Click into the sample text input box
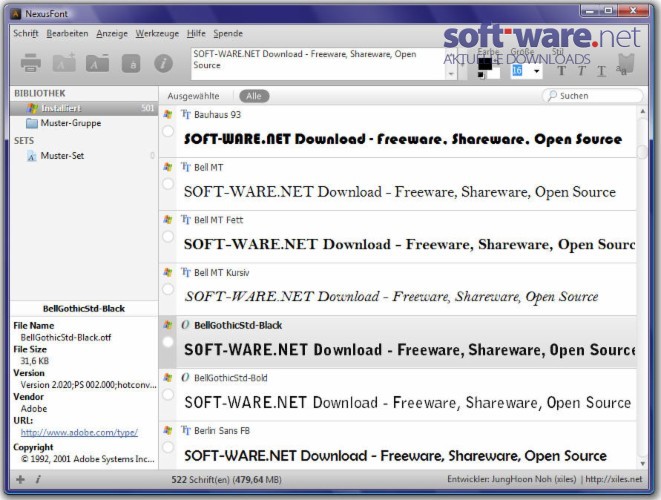 click(318, 64)
